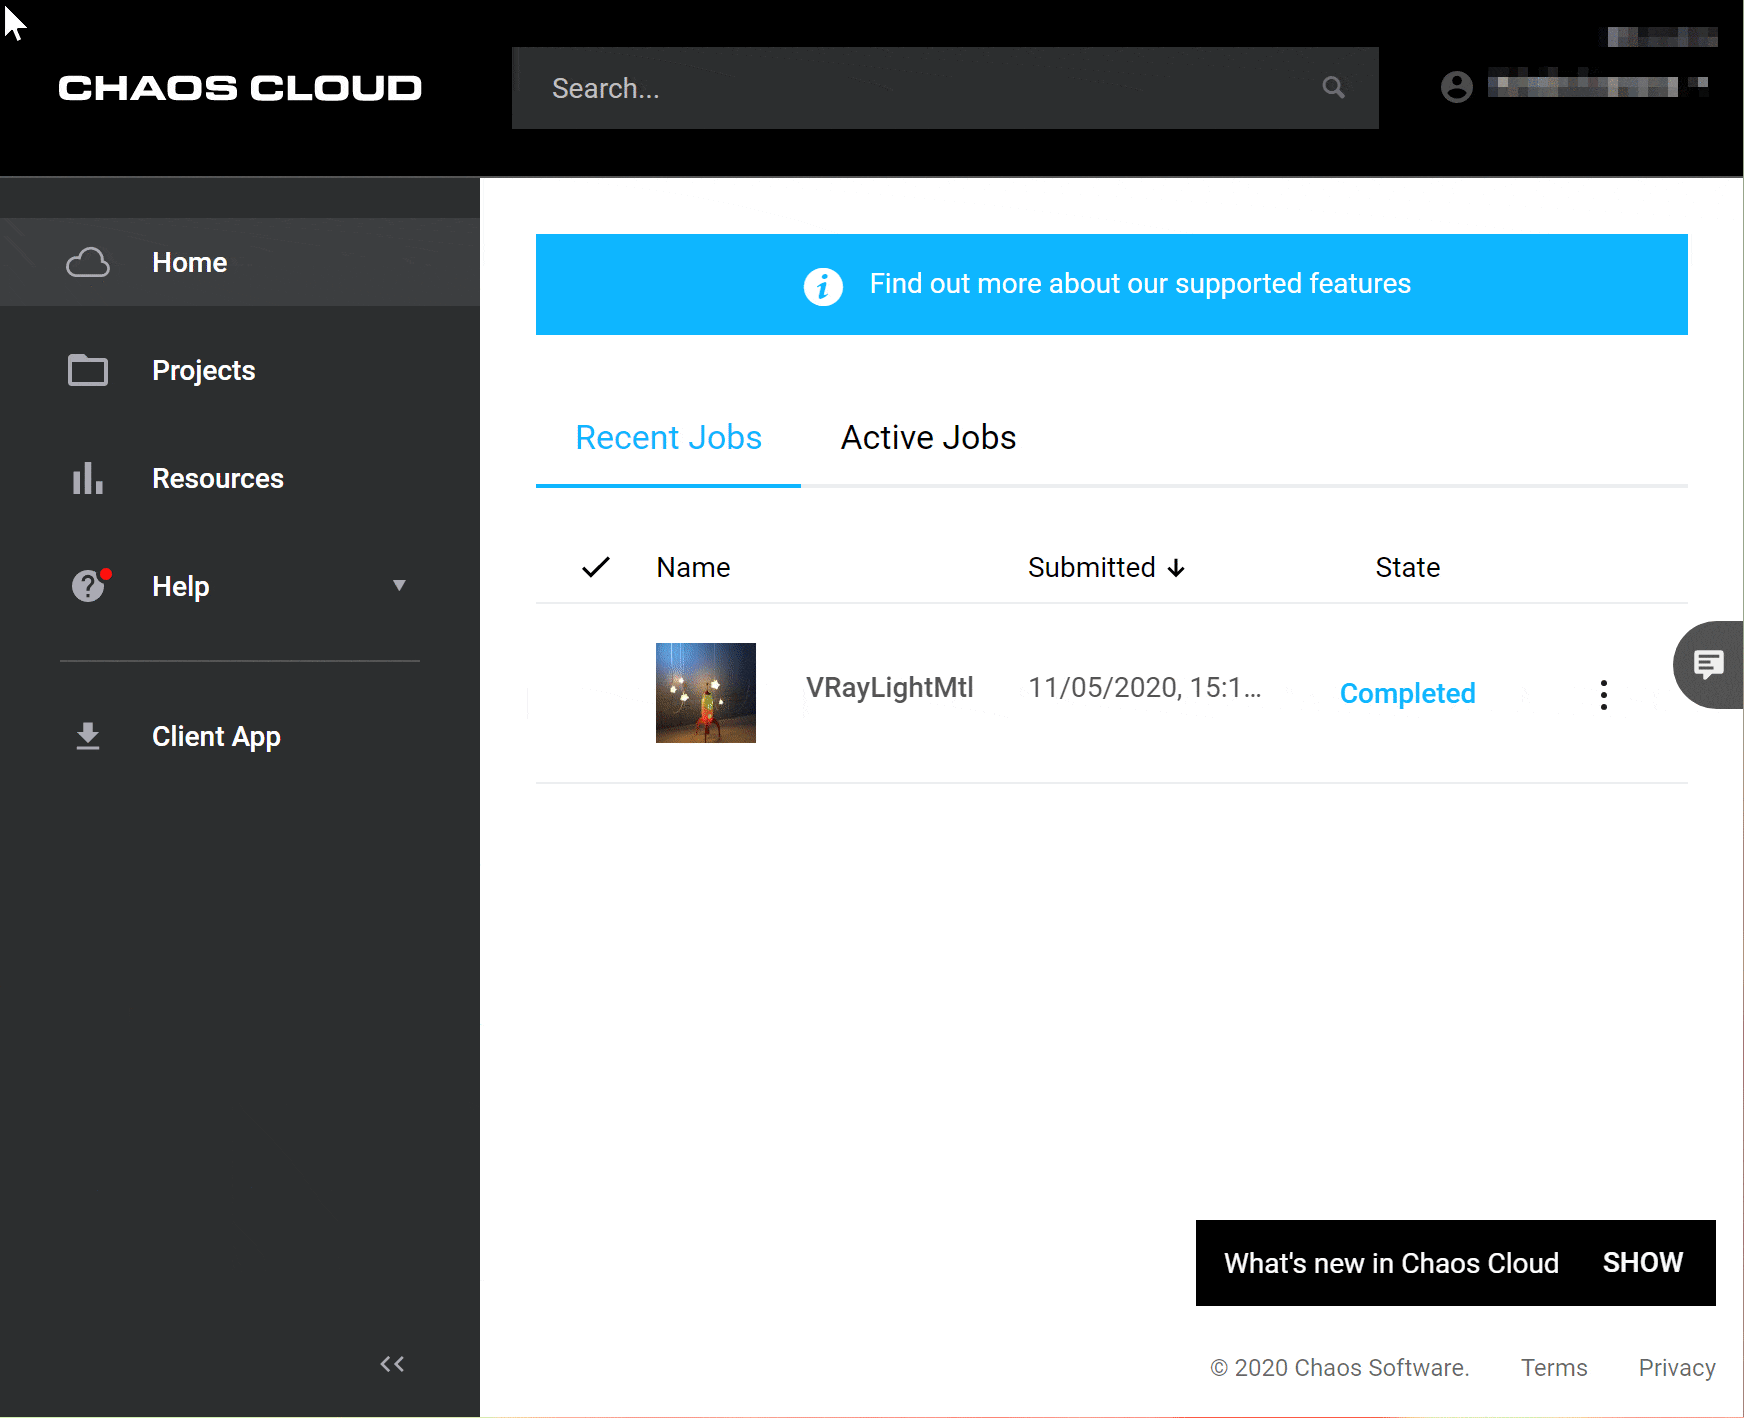Open Resources in sidebar
Screen dimensions: 1744x1418
coord(240,478)
